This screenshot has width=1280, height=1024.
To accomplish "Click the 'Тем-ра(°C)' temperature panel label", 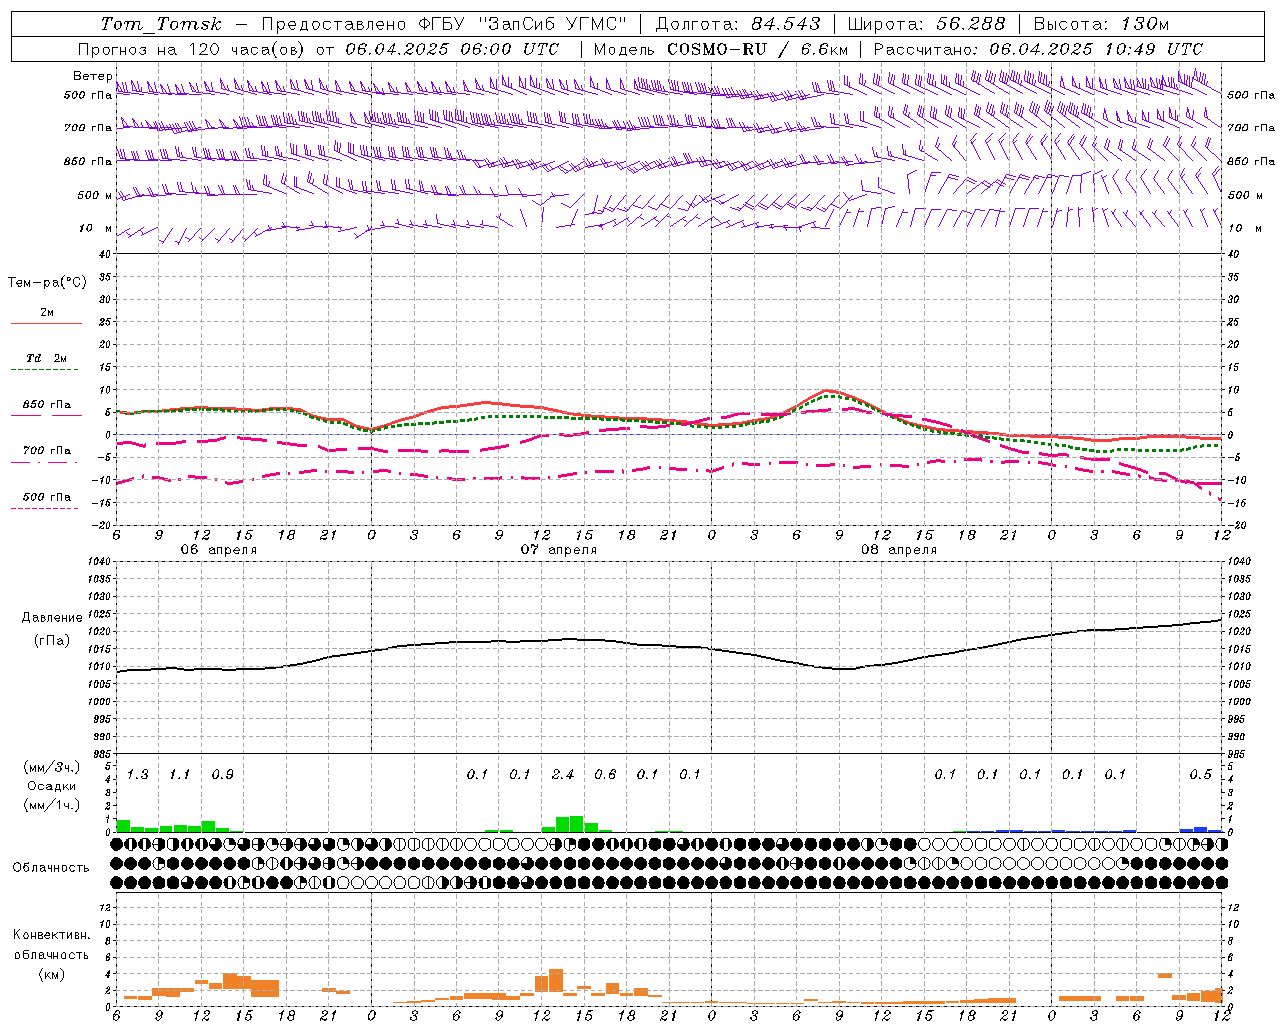I will [x=47, y=283].
